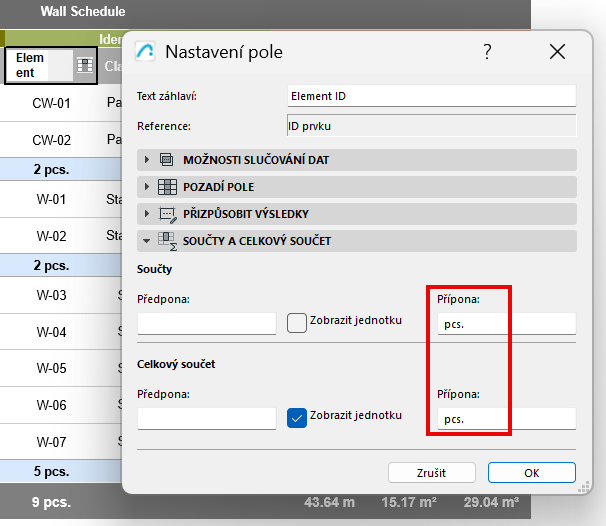The width and height of the screenshot is (606, 526).
Task: Click the 5 pcs. subtotal row
Action: click(x=61, y=471)
